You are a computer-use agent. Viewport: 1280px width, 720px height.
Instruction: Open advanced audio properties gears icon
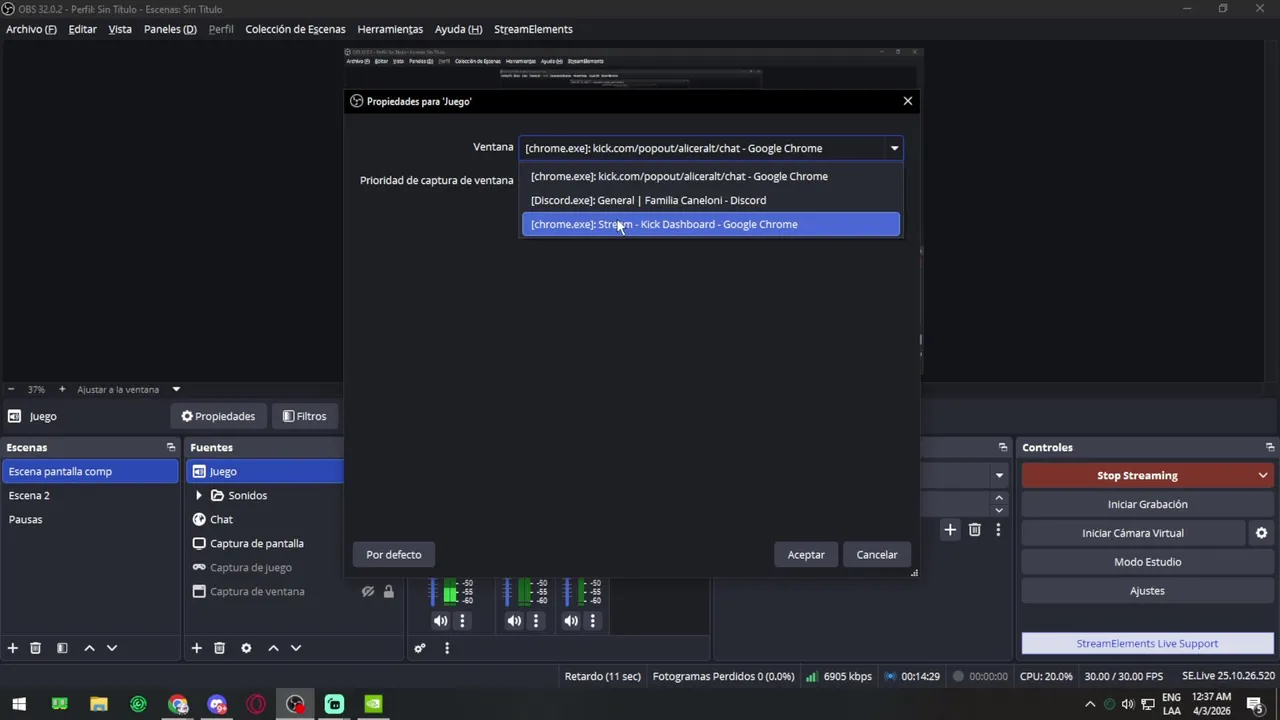(420, 648)
